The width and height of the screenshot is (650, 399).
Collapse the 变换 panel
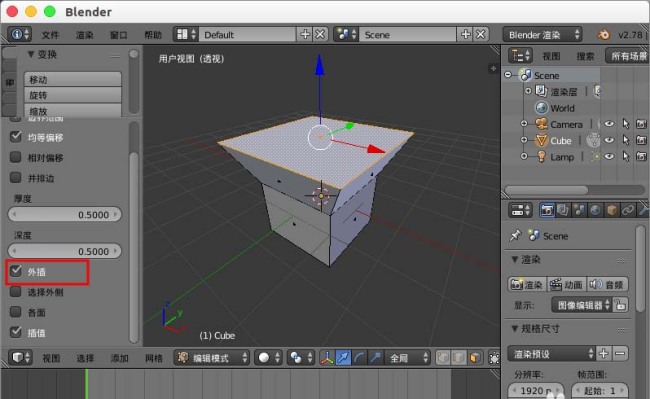[31, 54]
